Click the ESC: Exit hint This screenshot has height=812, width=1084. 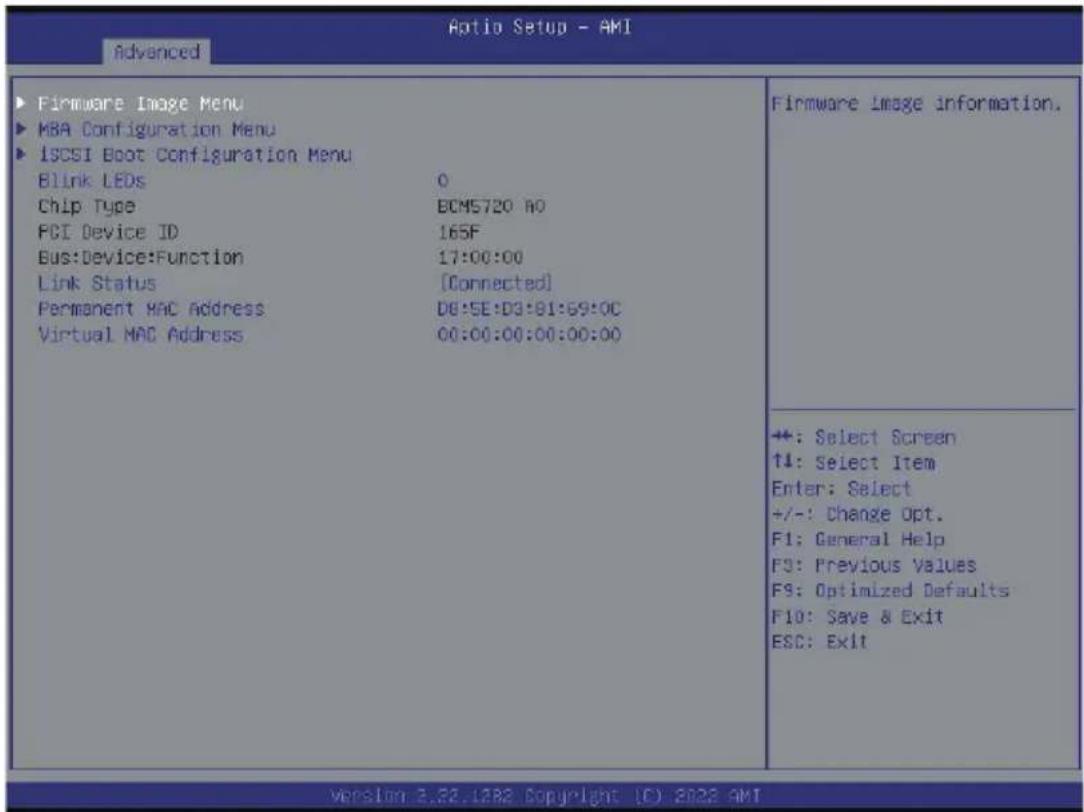click(819, 642)
